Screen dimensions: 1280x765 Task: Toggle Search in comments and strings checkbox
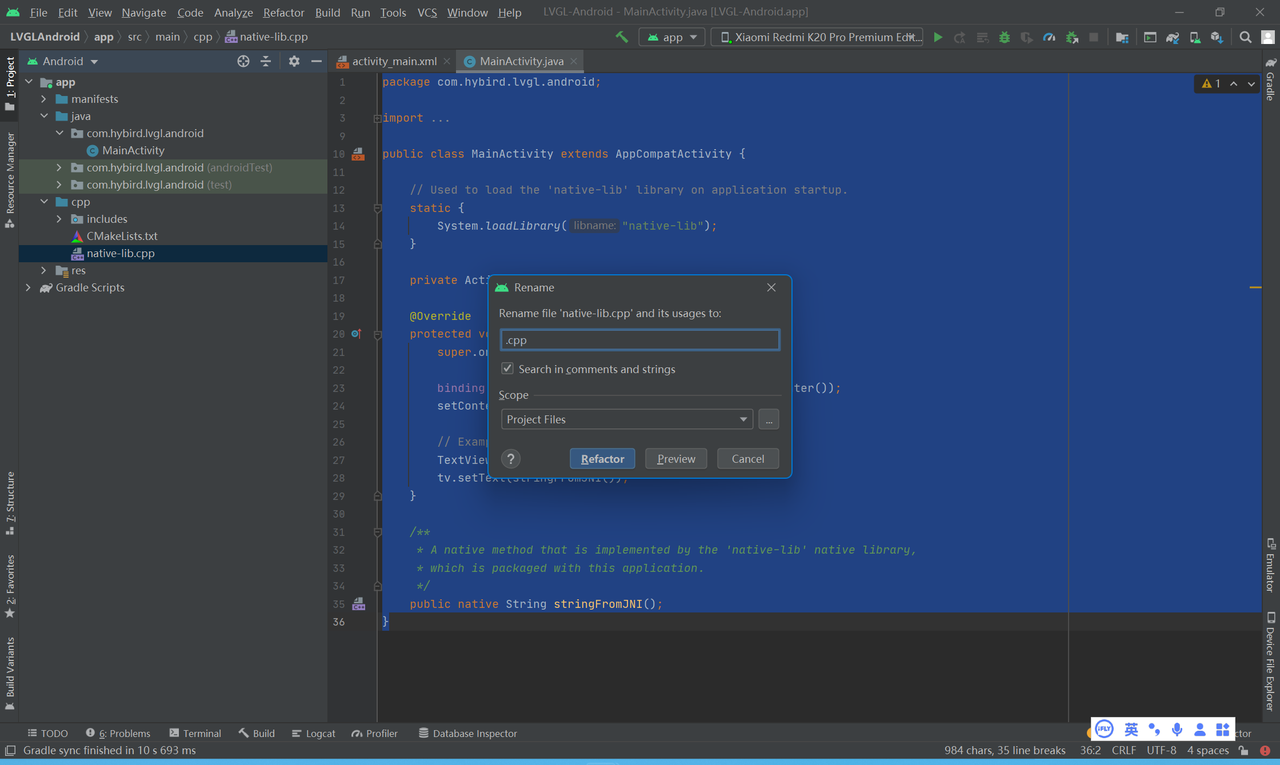tap(507, 369)
